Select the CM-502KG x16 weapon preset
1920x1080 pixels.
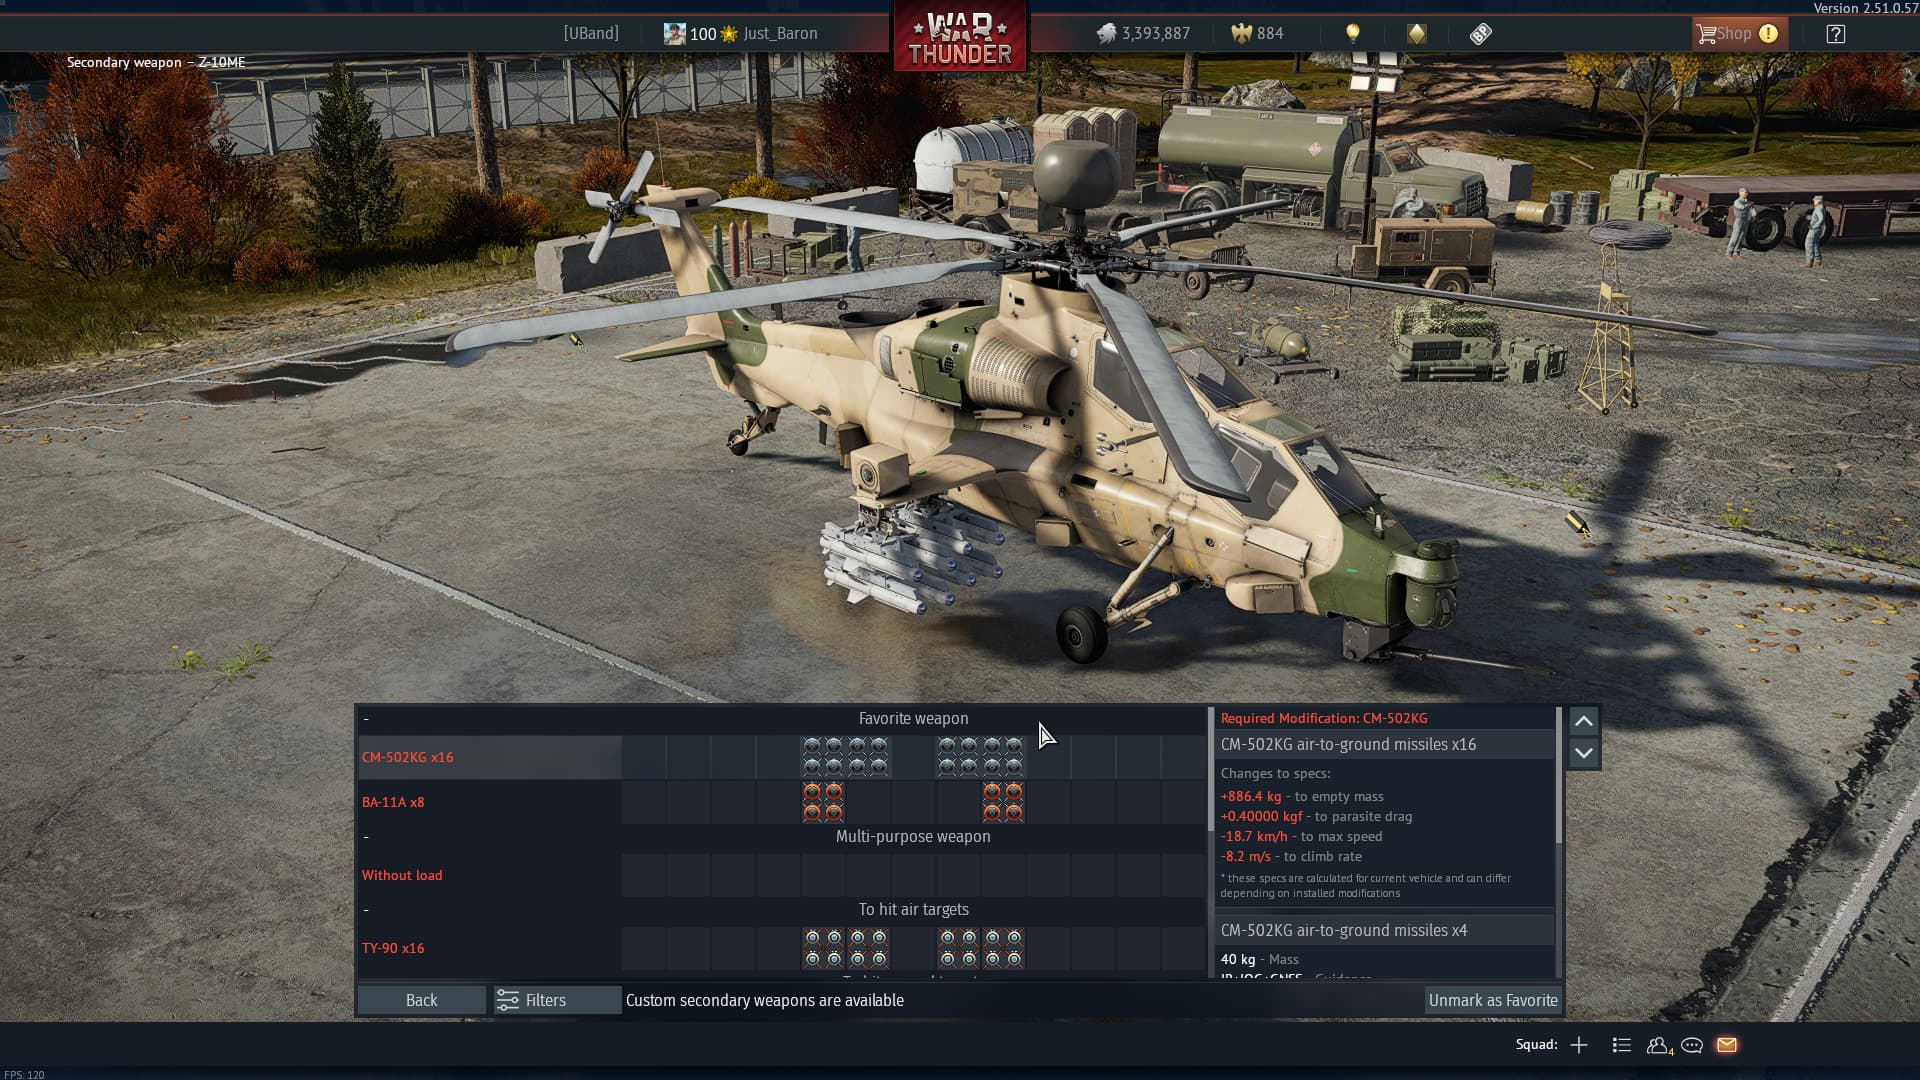pyautogui.click(x=408, y=757)
